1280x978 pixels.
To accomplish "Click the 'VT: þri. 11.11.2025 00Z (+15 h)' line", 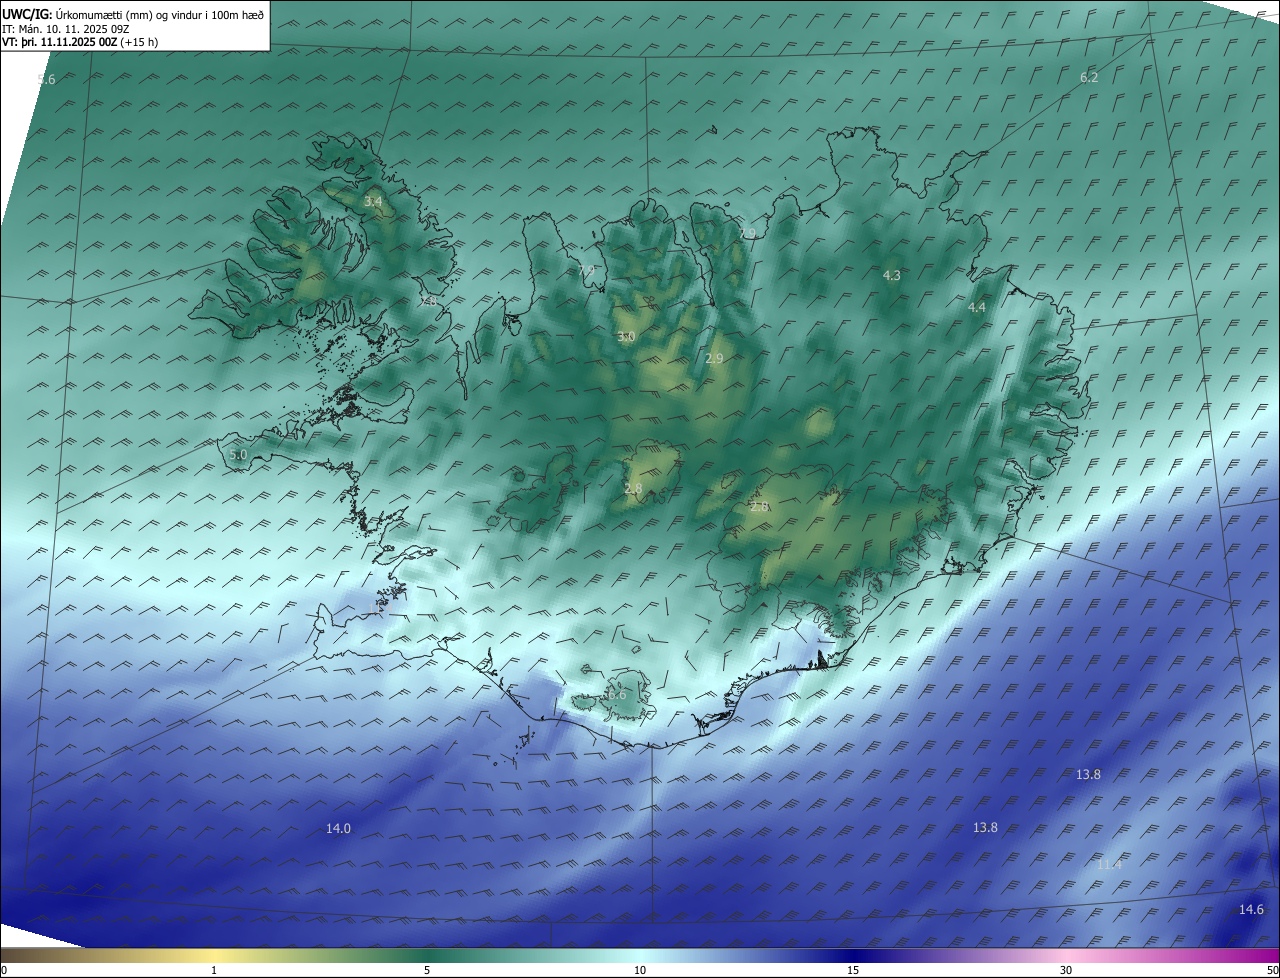I will point(80,42).
